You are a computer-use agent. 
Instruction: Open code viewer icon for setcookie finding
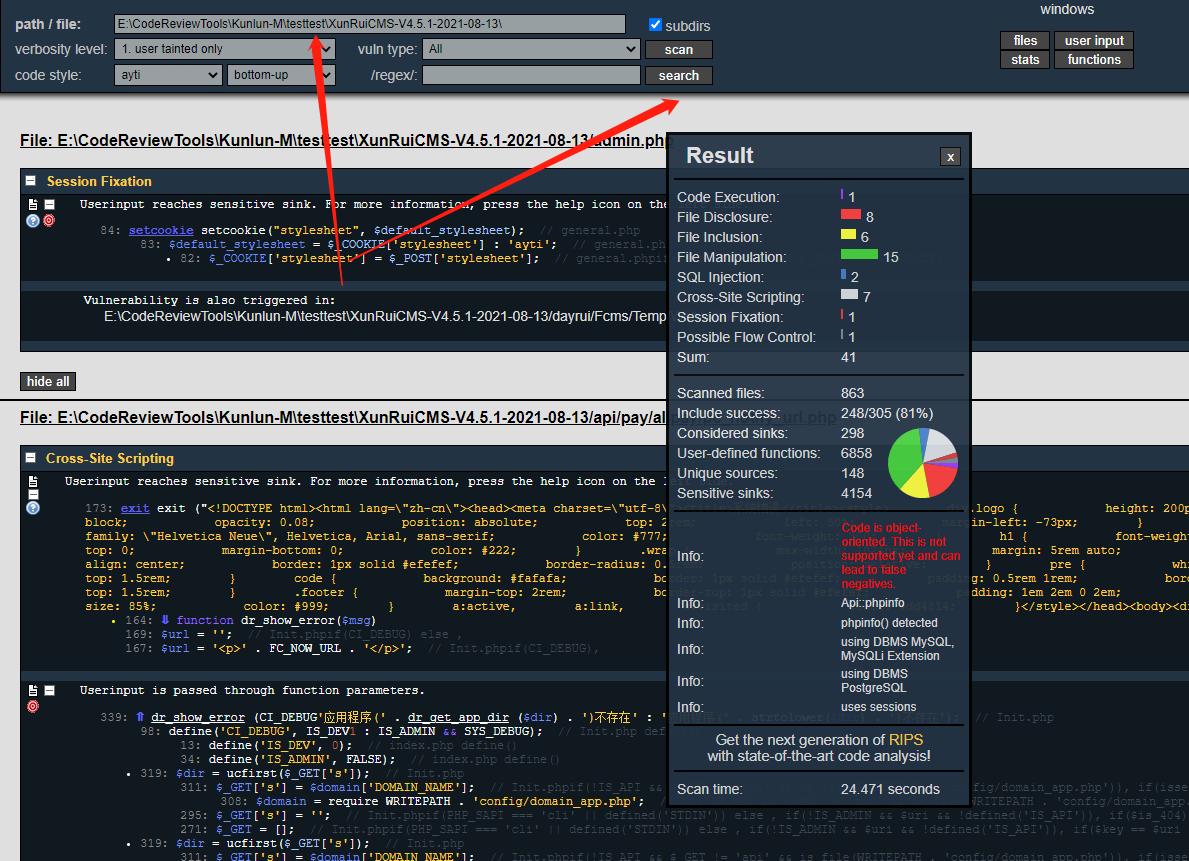point(33,204)
